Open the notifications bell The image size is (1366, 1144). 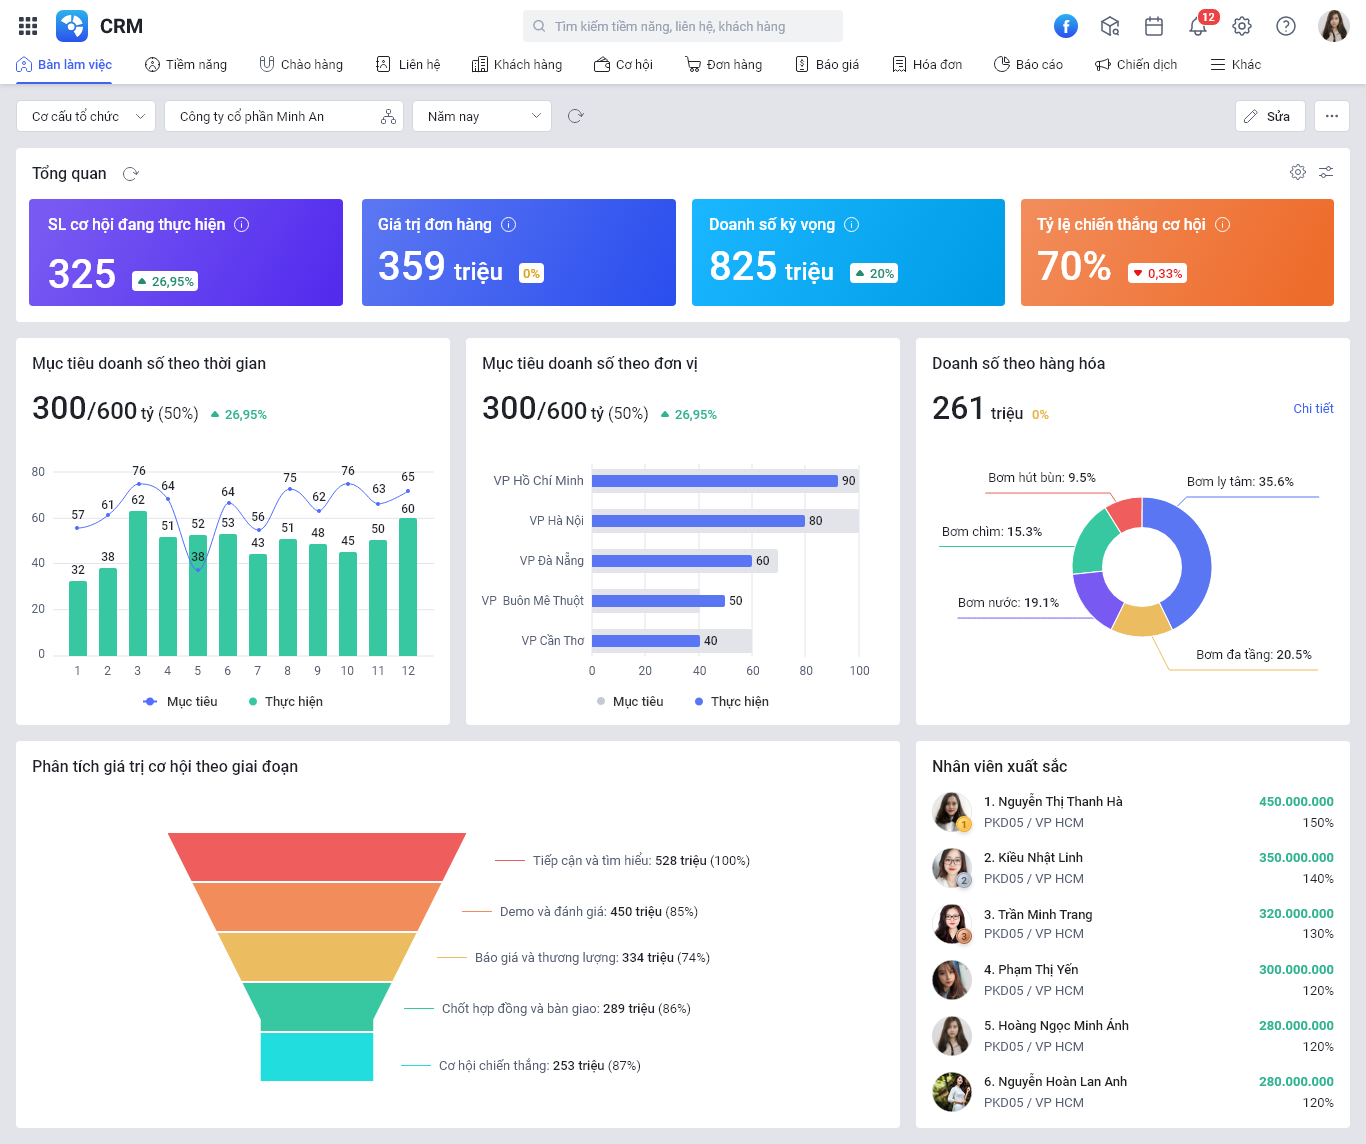pyautogui.click(x=1198, y=26)
